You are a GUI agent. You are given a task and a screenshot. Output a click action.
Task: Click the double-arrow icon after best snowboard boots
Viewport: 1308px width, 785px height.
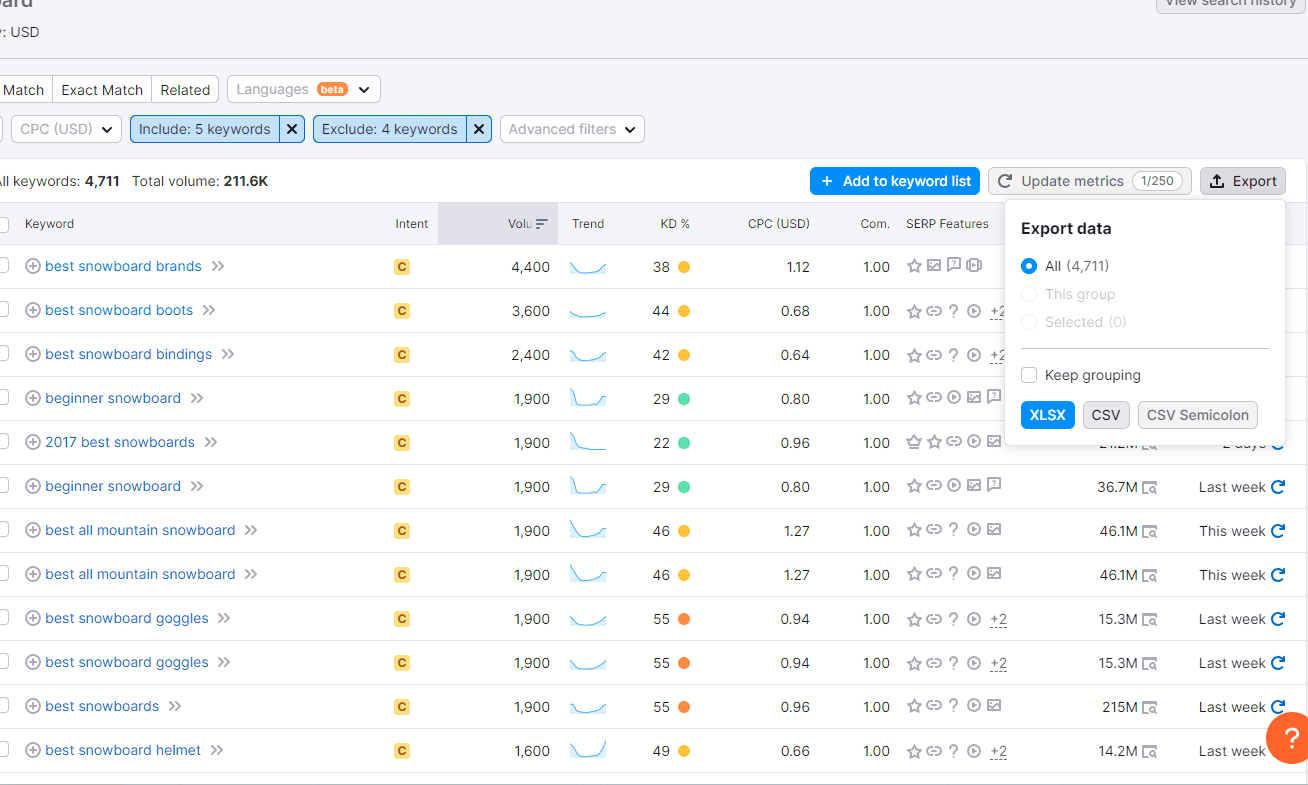click(x=210, y=310)
